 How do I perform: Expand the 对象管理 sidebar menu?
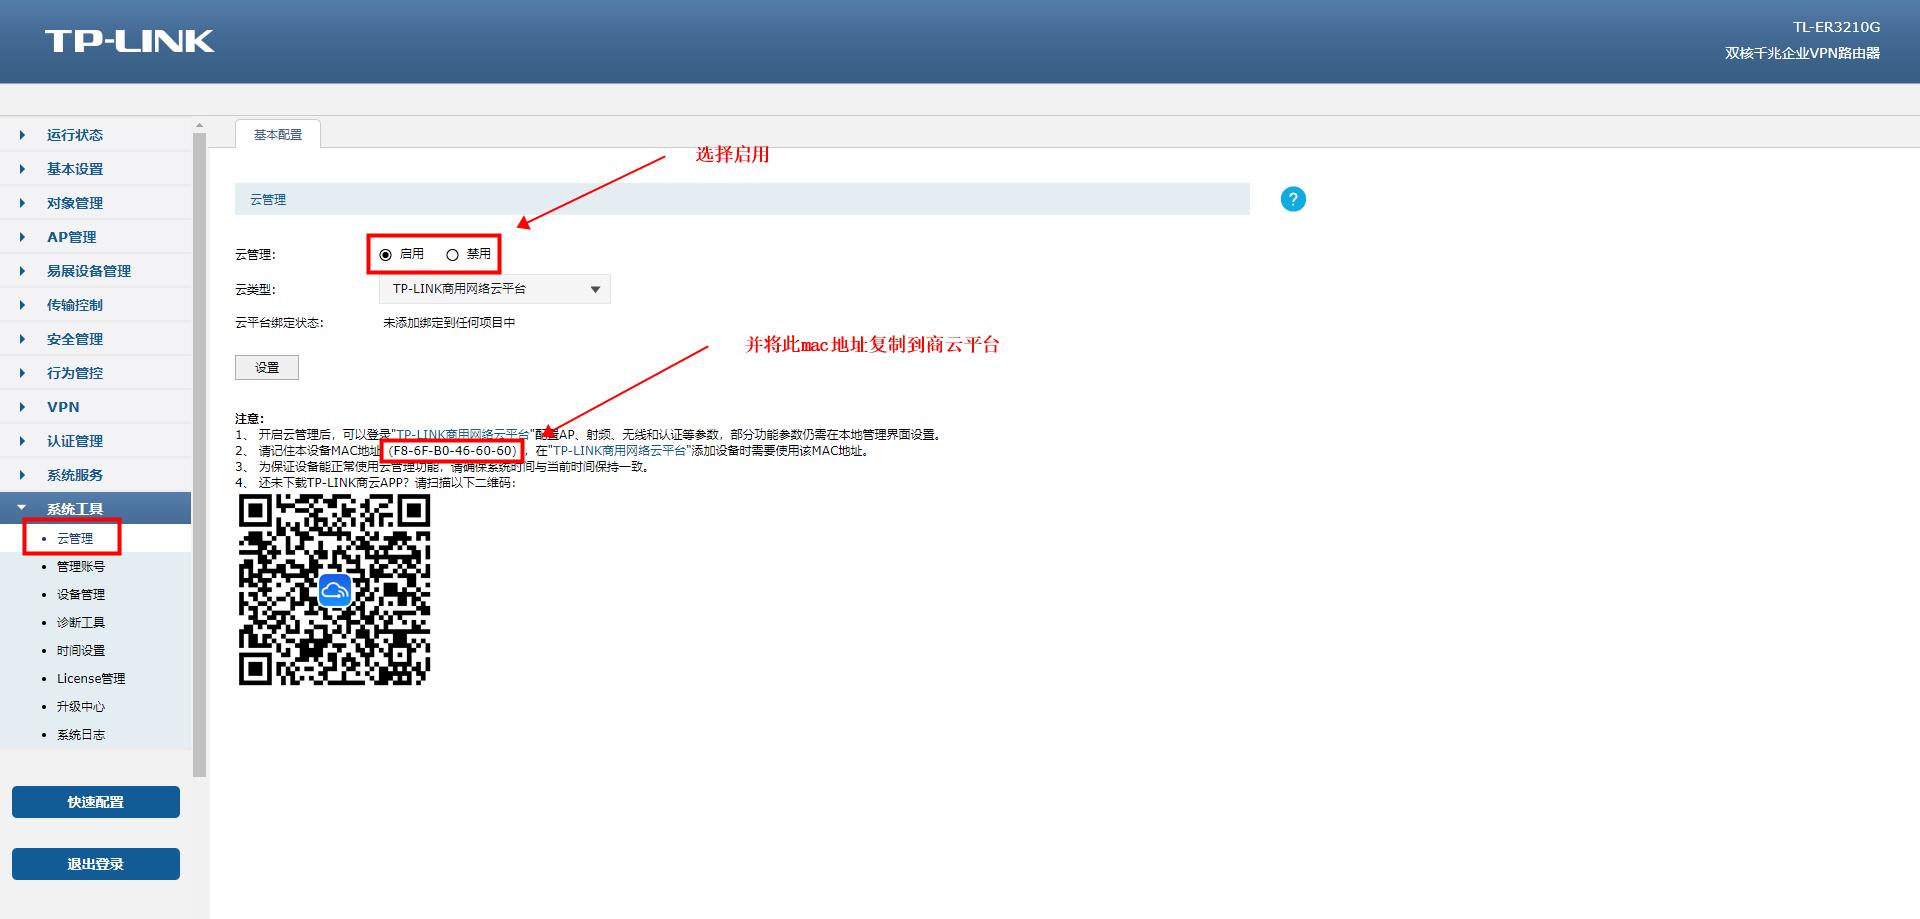point(95,203)
